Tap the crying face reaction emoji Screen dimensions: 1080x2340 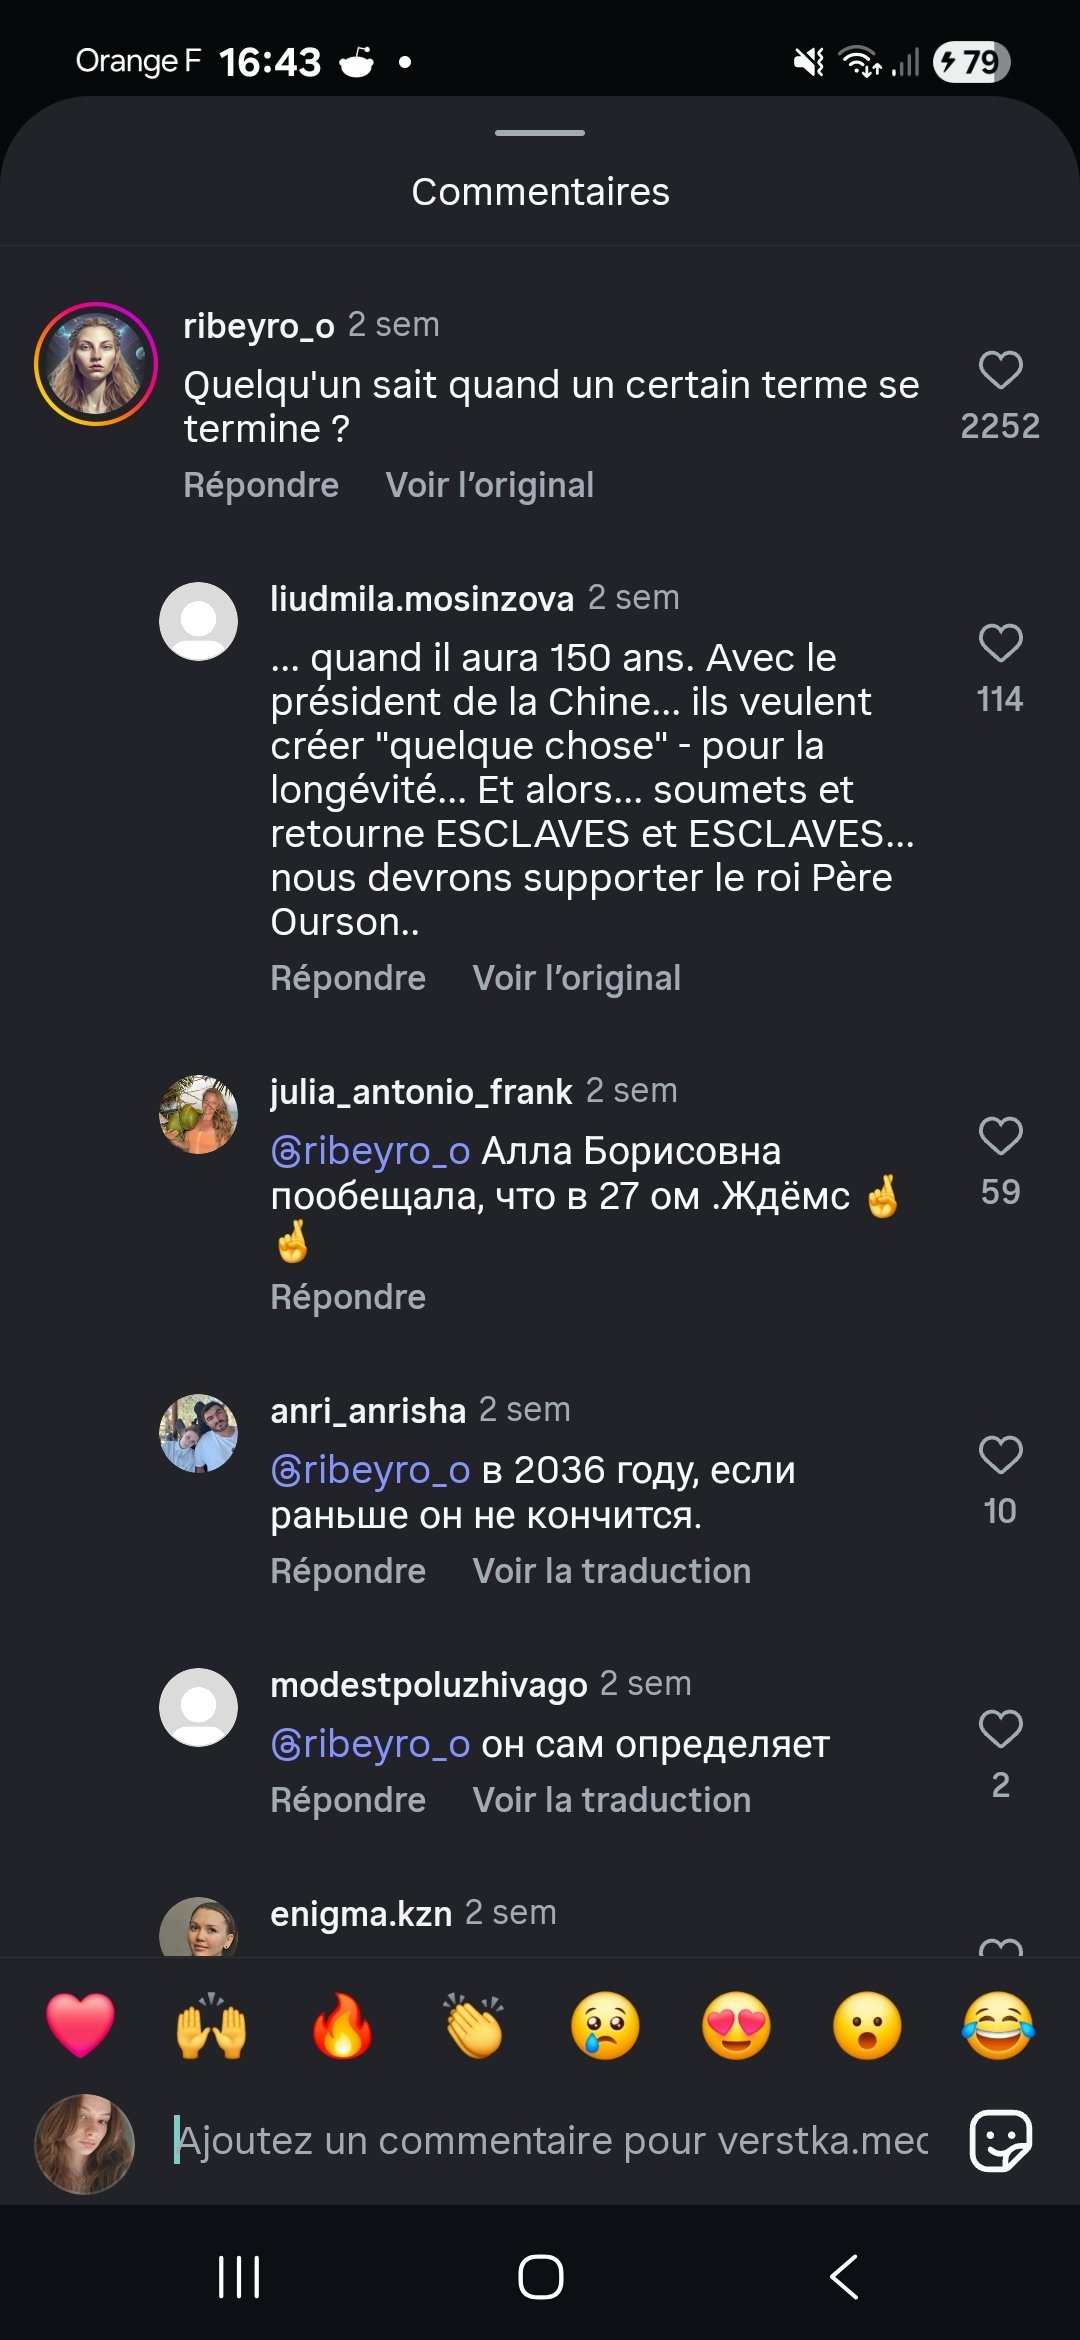(x=605, y=2026)
